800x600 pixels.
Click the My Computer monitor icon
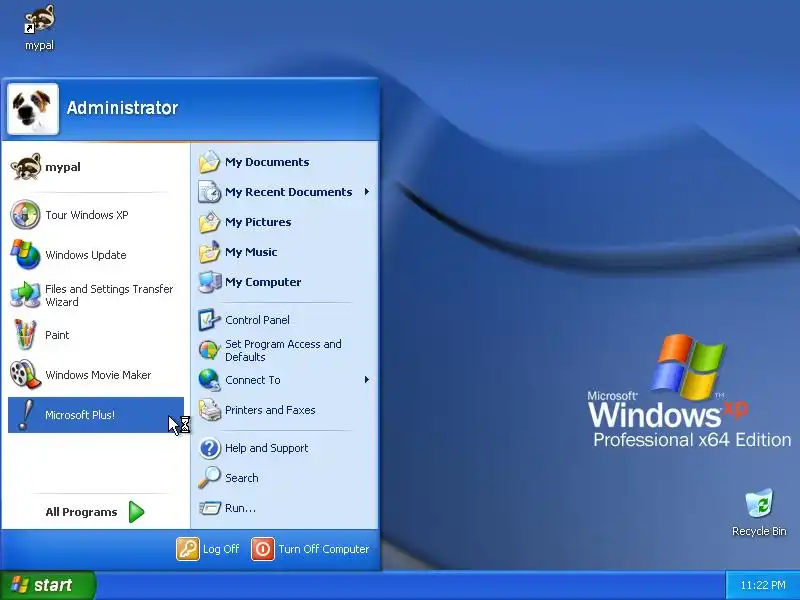click(209, 282)
